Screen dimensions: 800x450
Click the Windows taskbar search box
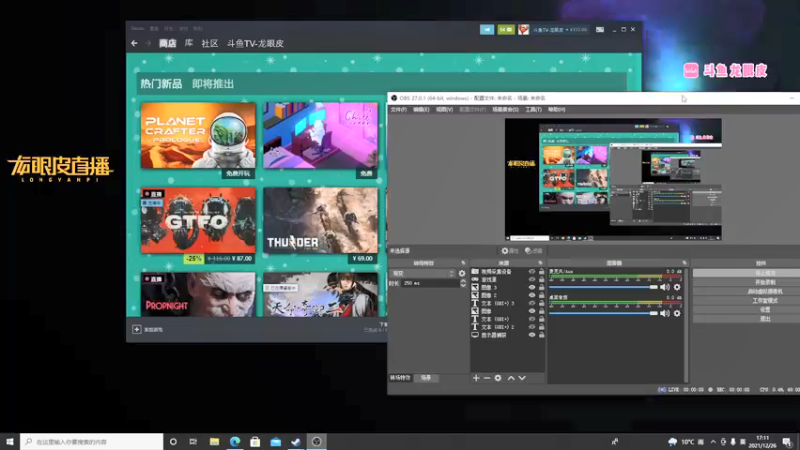pyautogui.click(x=92, y=441)
